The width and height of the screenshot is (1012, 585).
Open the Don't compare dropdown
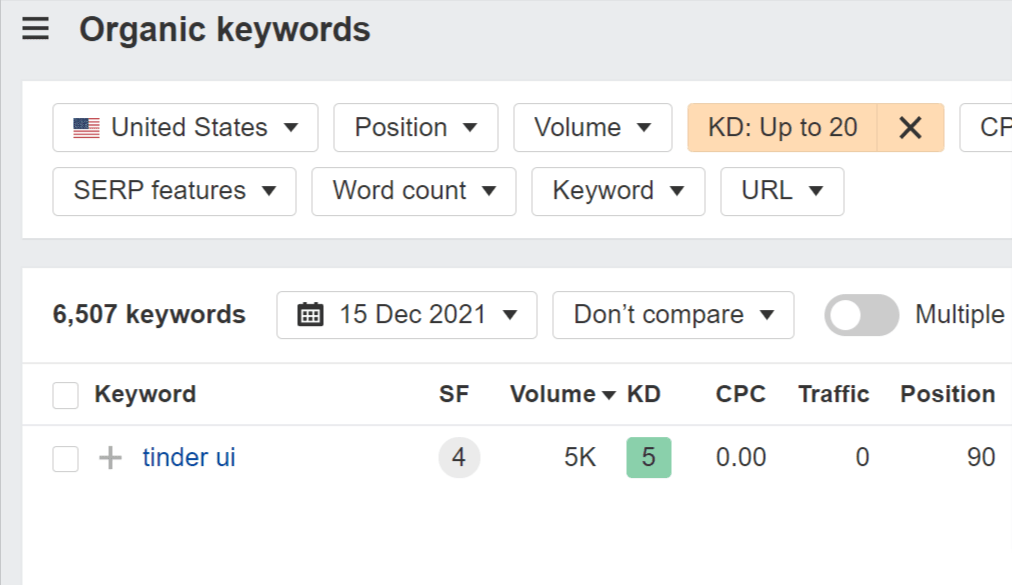click(x=673, y=315)
